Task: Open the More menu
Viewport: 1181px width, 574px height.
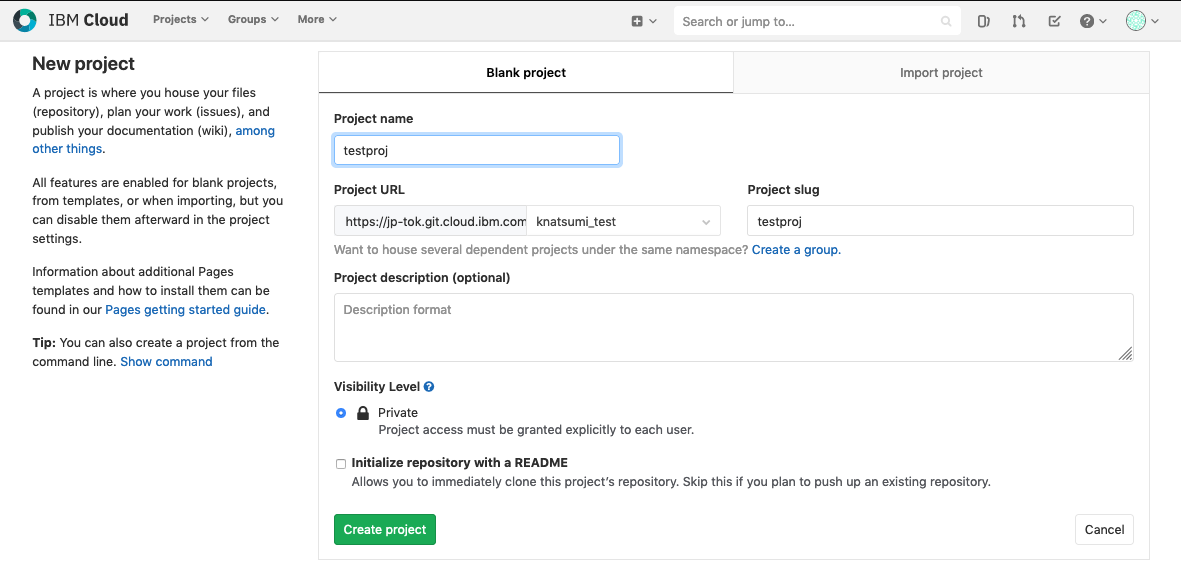Action: (x=317, y=20)
